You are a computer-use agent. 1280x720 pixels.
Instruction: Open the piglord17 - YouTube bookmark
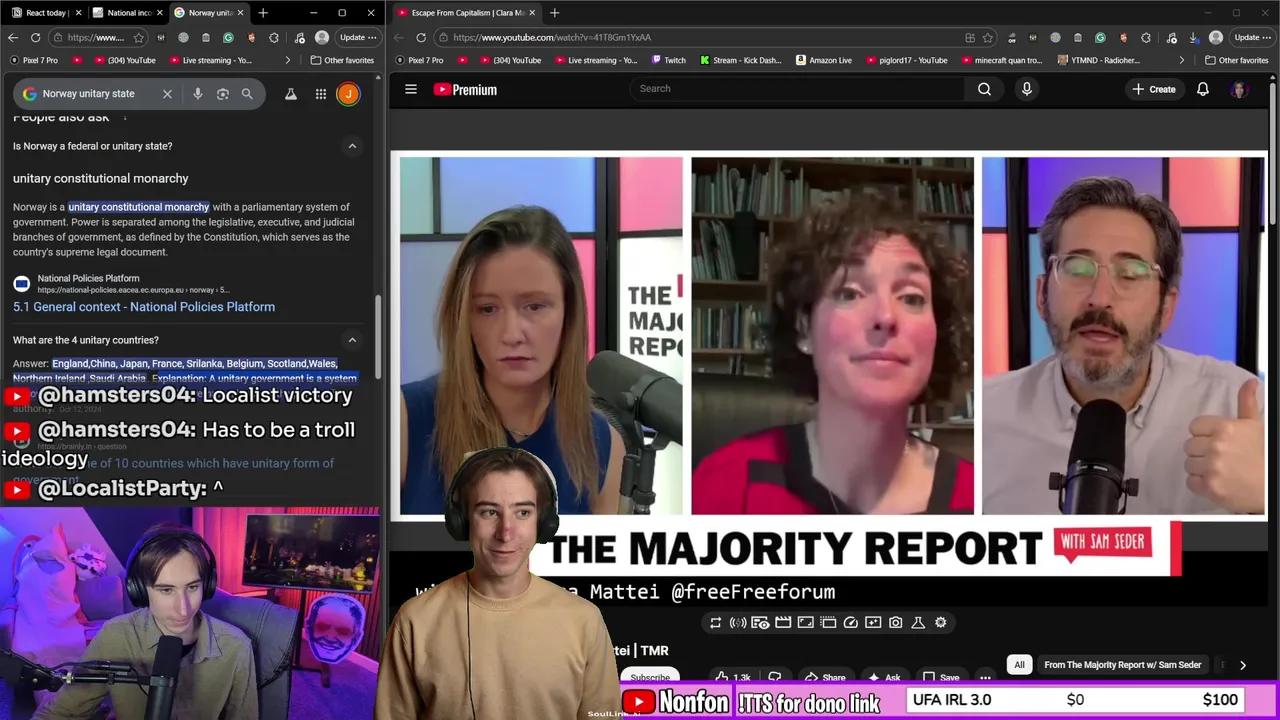906,60
